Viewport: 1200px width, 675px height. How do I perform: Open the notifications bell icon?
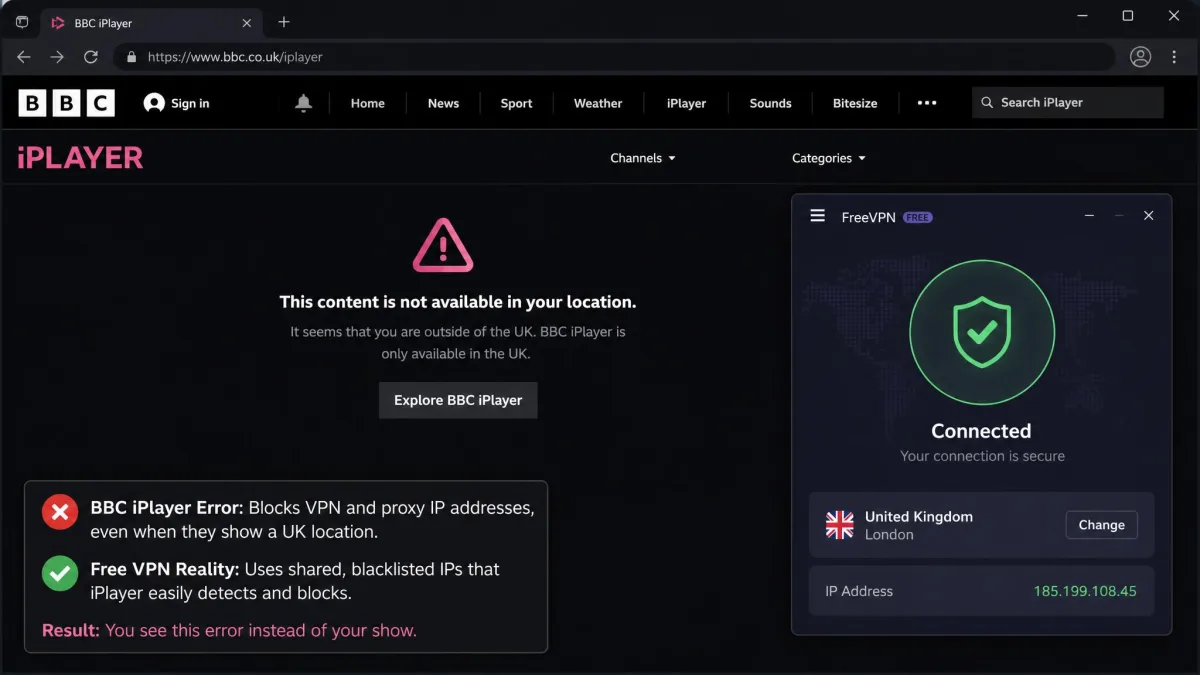pos(304,103)
